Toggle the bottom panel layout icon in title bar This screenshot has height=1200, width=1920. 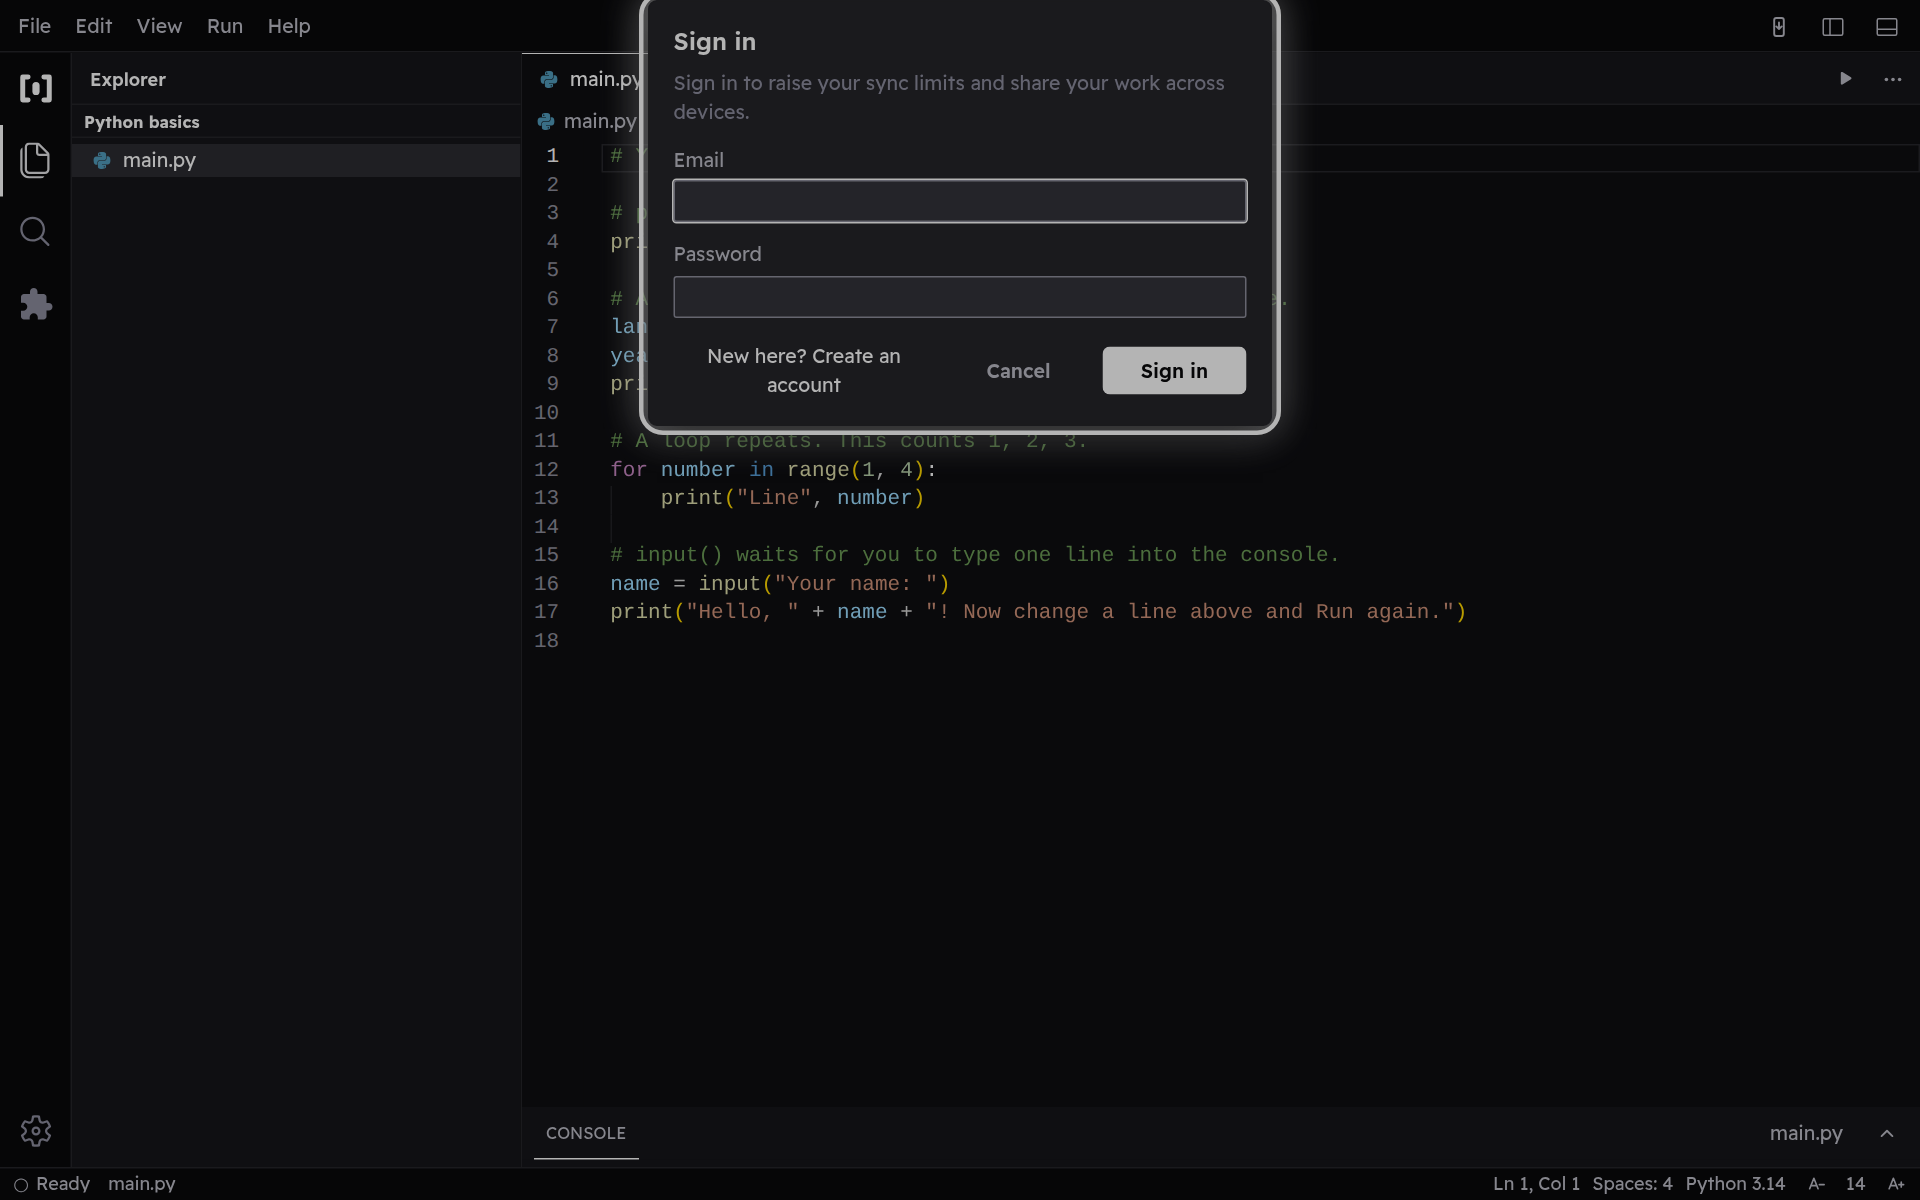[x=1887, y=27]
